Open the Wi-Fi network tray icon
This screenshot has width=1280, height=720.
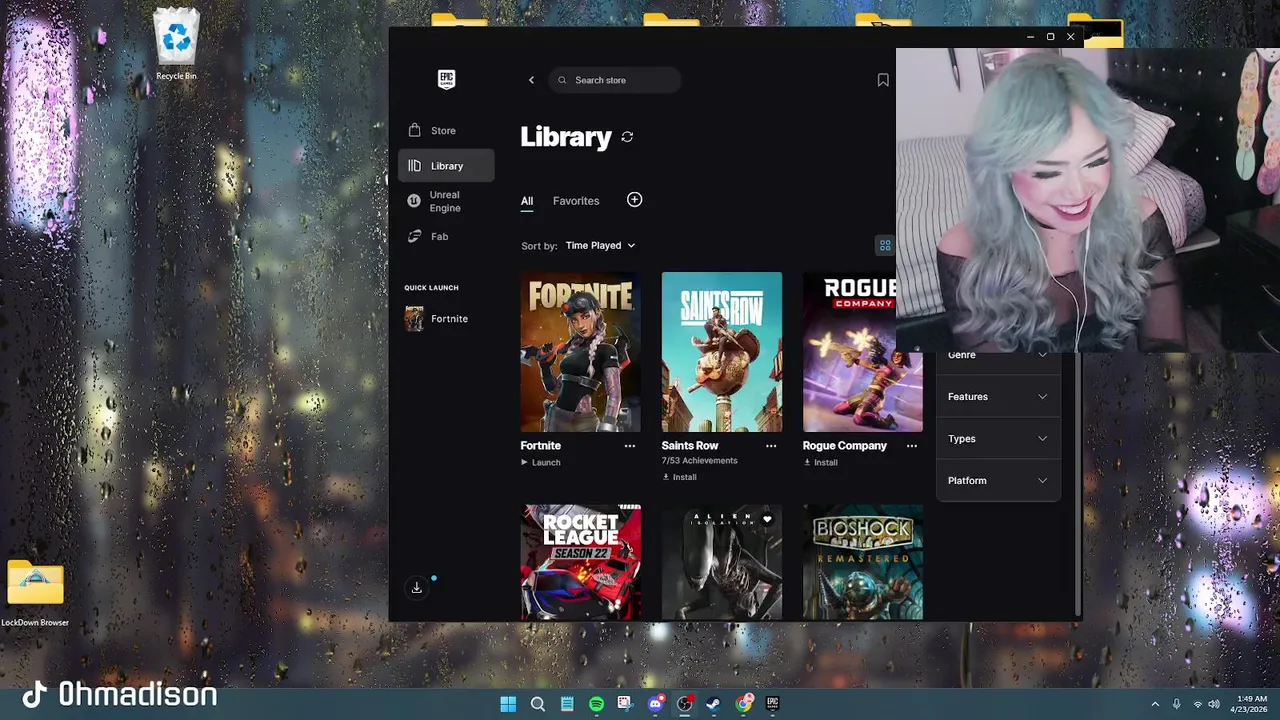(1198, 704)
